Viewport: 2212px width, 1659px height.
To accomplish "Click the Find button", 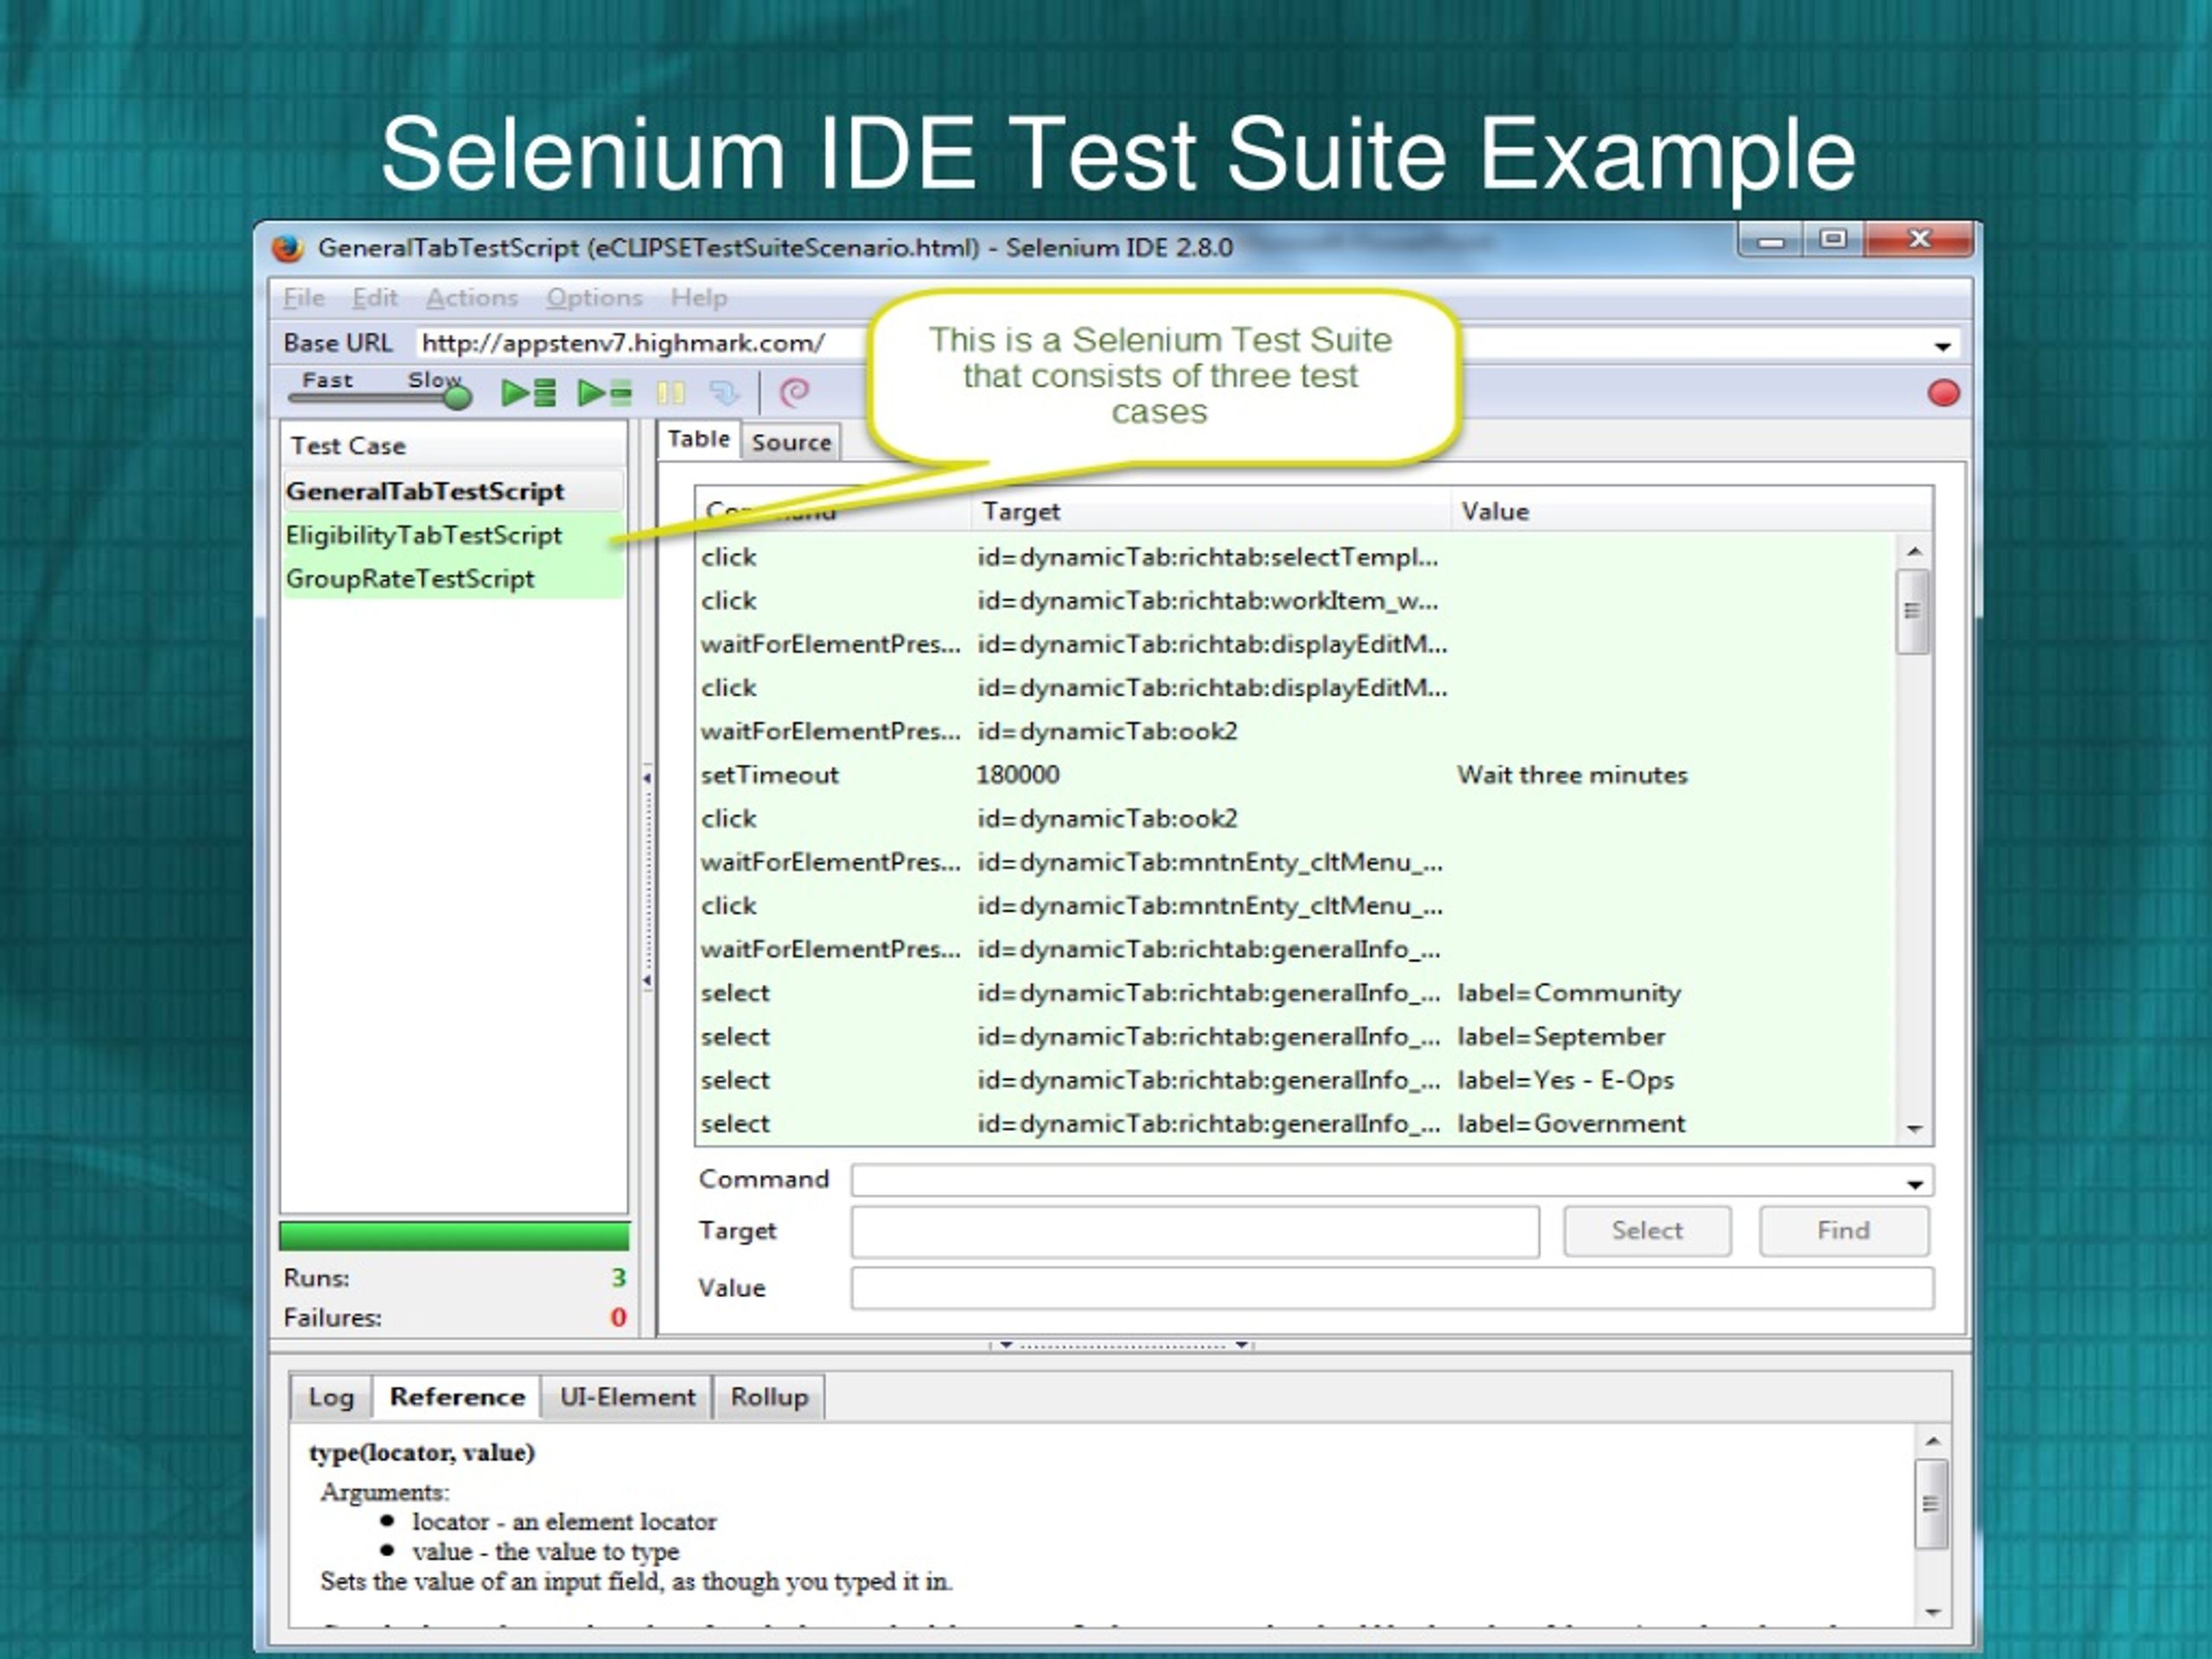I will [1844, 1231].
